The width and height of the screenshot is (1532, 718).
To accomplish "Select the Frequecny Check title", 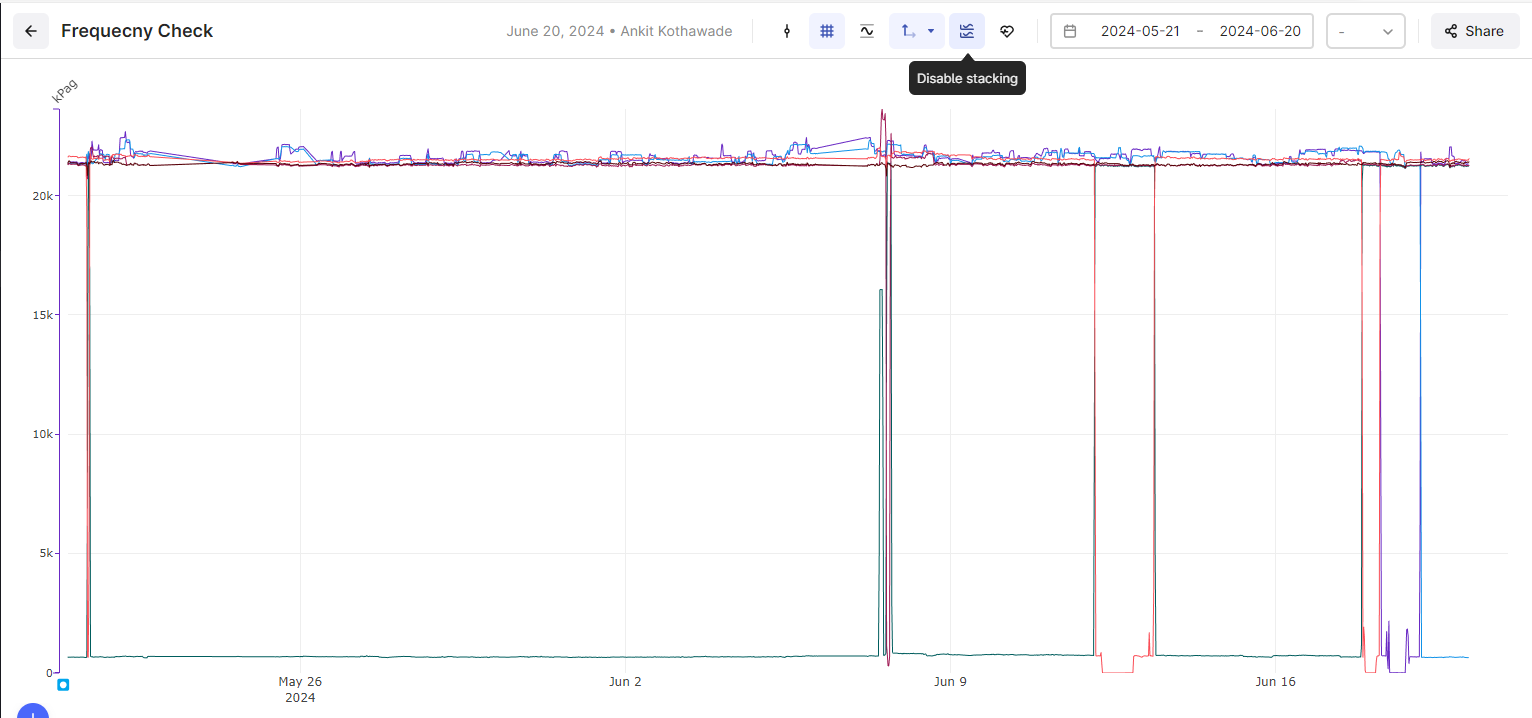I will point(137,31).
